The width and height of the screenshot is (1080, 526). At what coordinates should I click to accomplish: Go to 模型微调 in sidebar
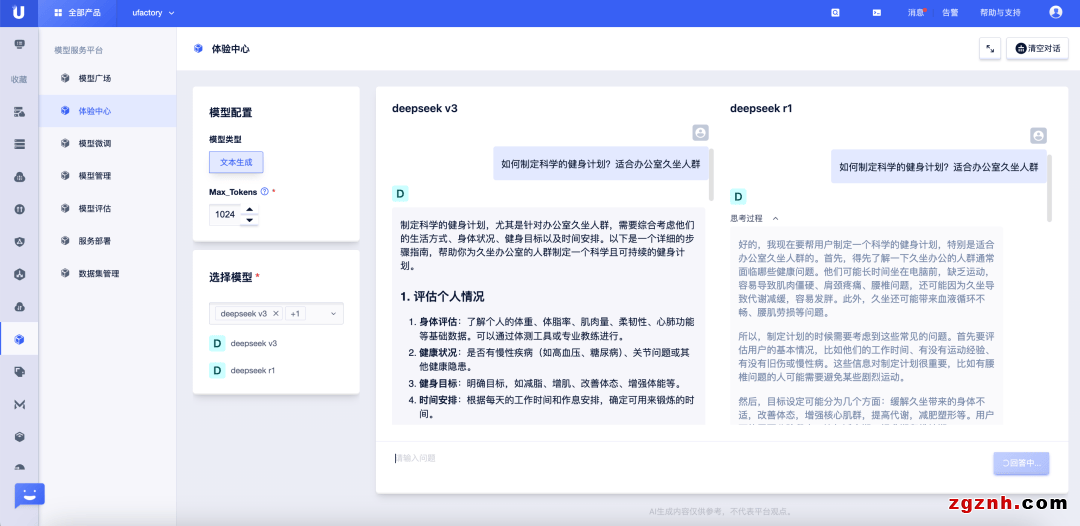pyautogui.click(x=95, y=143)
